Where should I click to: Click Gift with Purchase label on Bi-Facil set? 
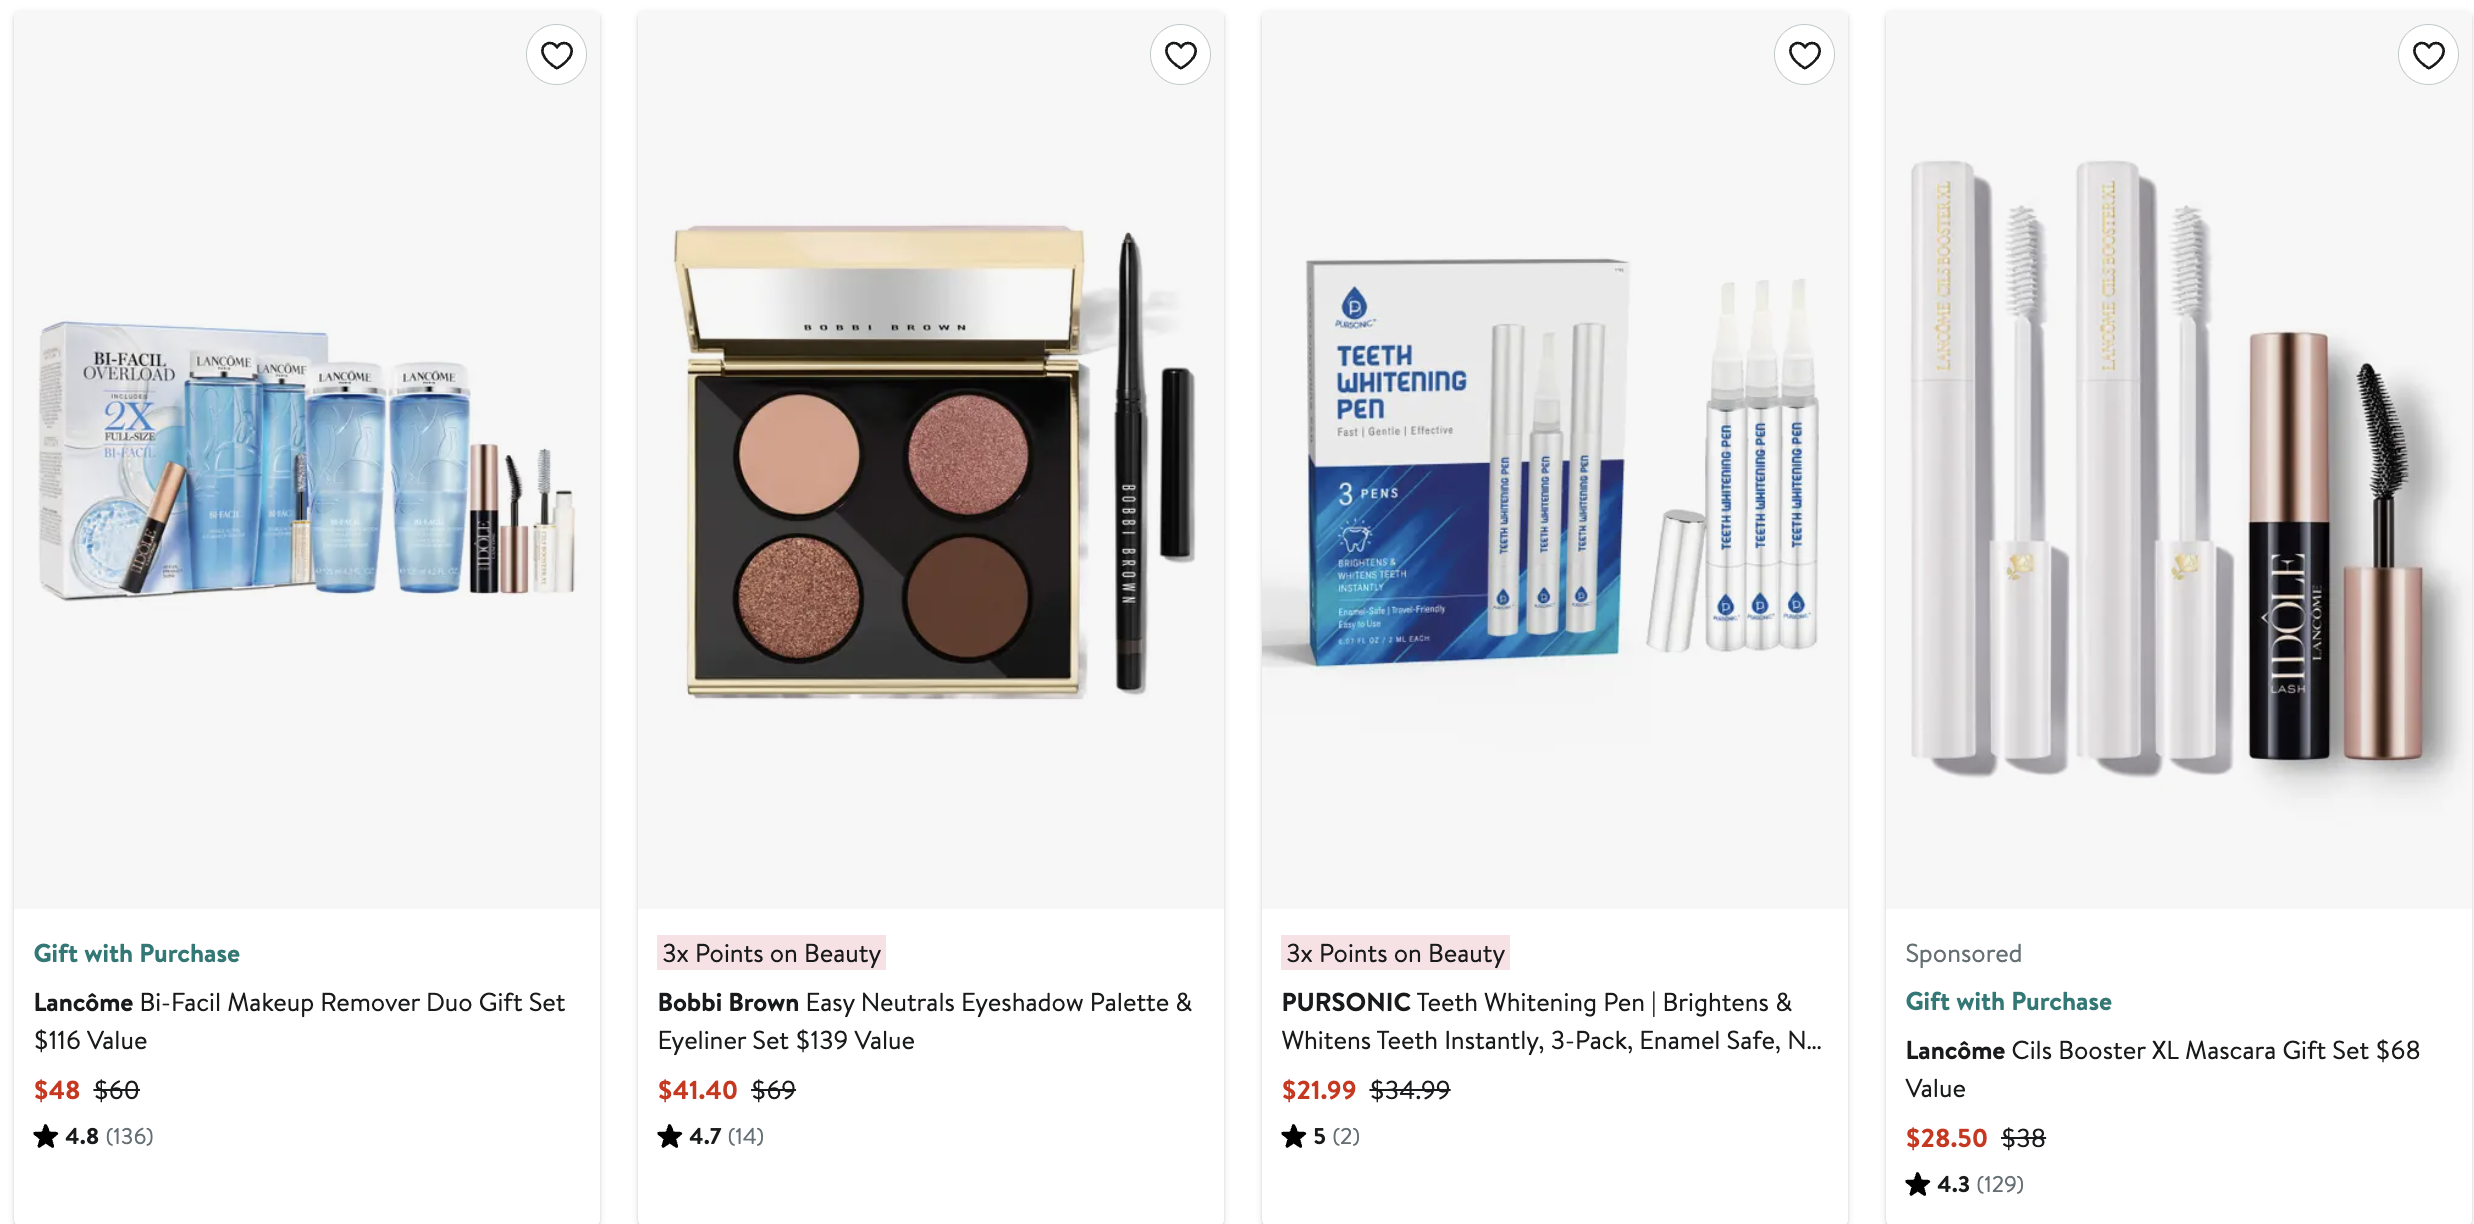coord(137,953)
